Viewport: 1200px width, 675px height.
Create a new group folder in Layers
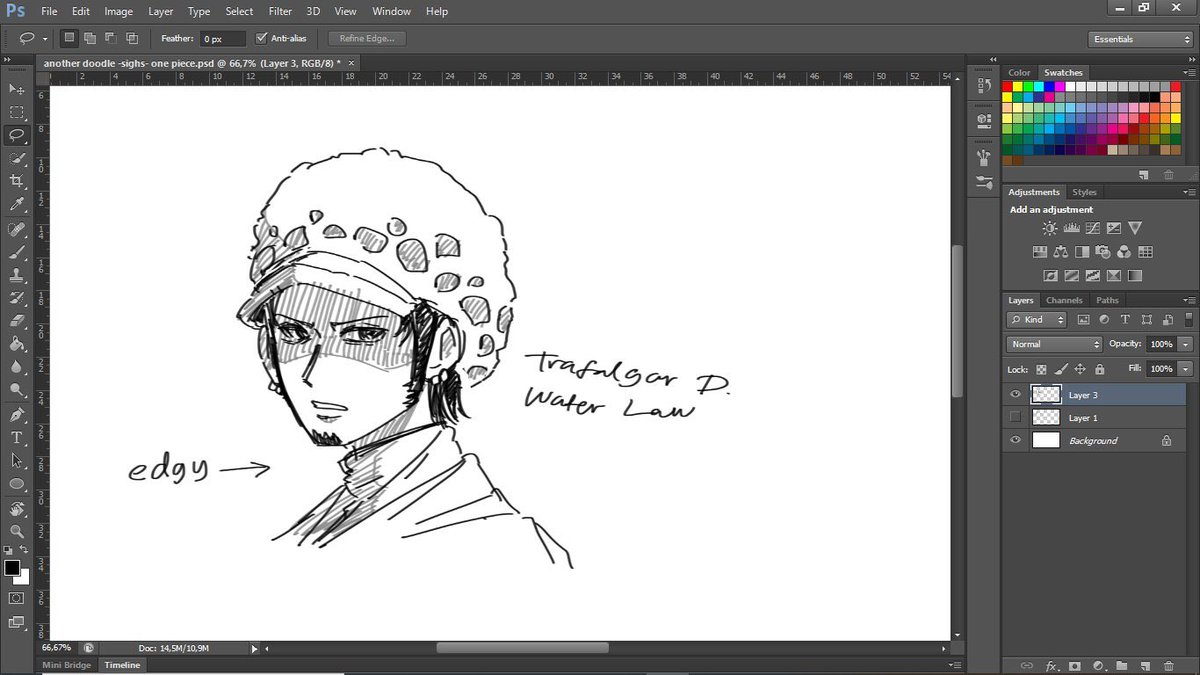coord(1122,665)
